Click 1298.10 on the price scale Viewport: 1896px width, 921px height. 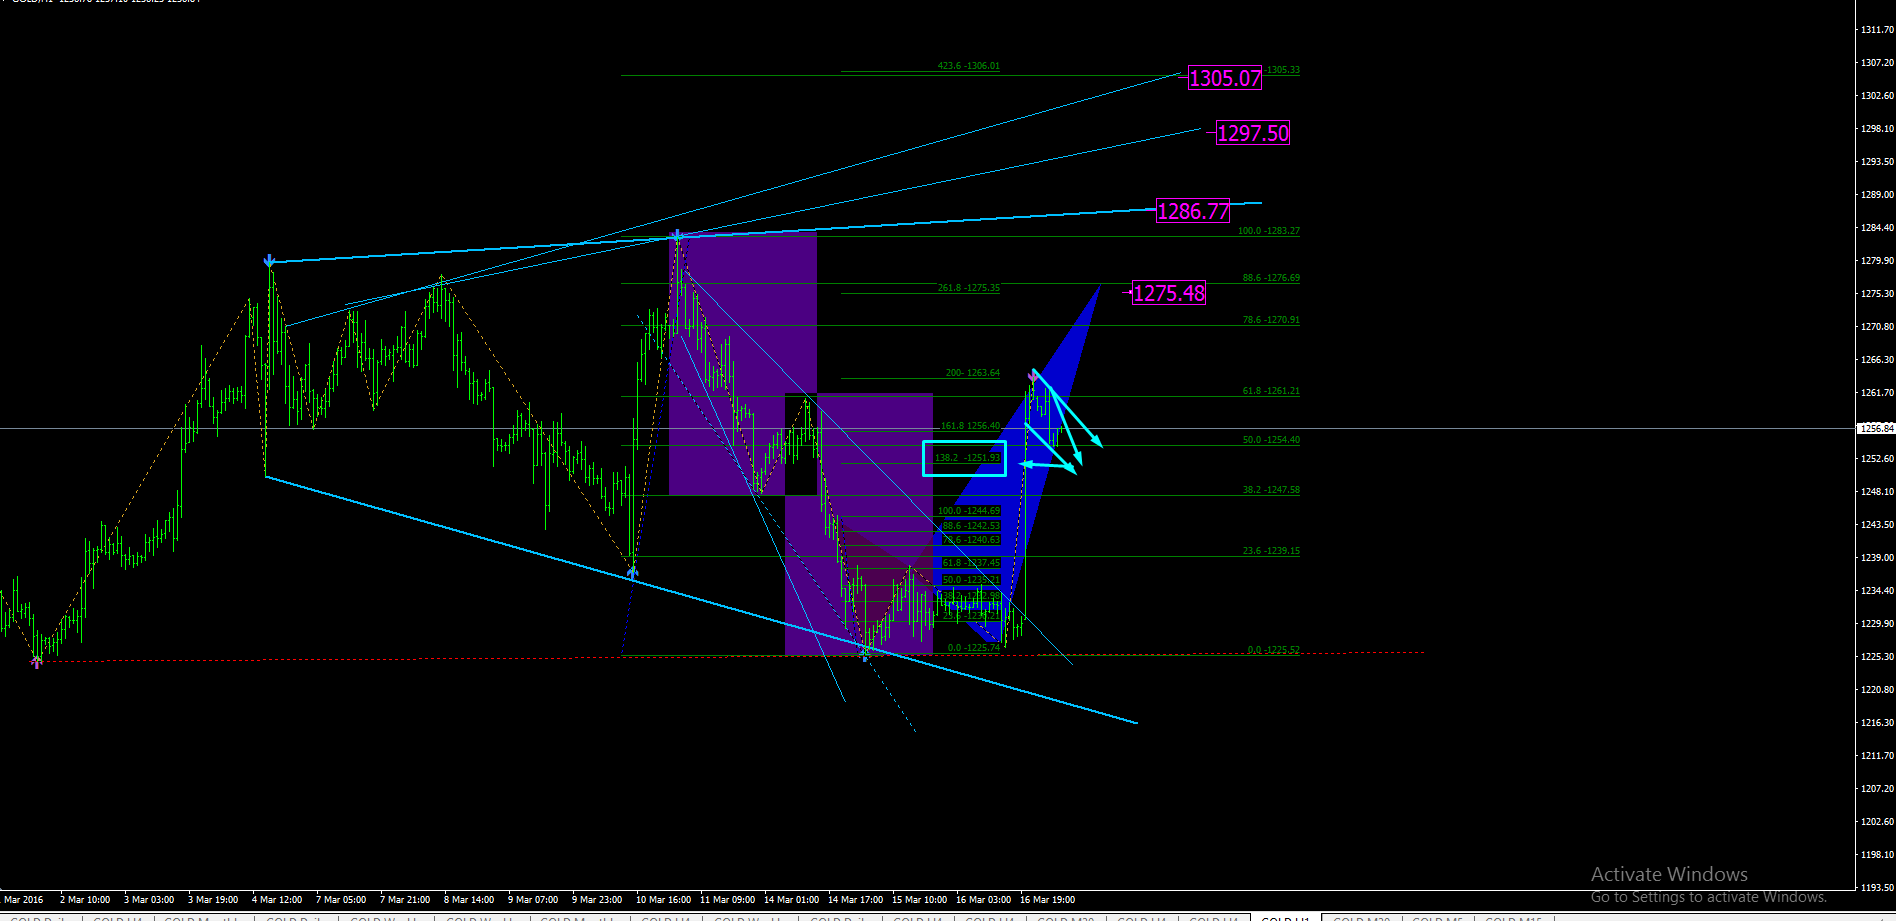click(x=1876, y=129)
